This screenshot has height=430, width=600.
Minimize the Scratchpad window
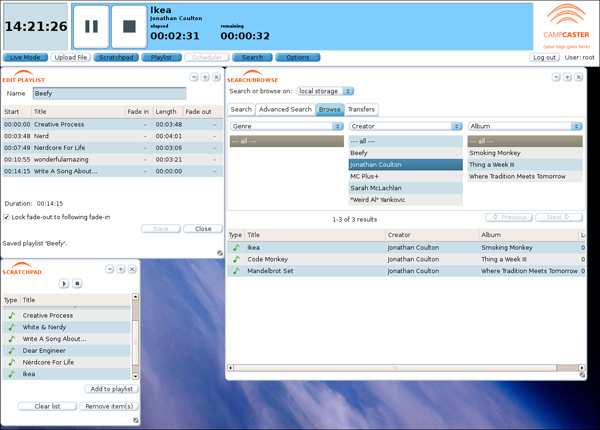click(109, 269)
